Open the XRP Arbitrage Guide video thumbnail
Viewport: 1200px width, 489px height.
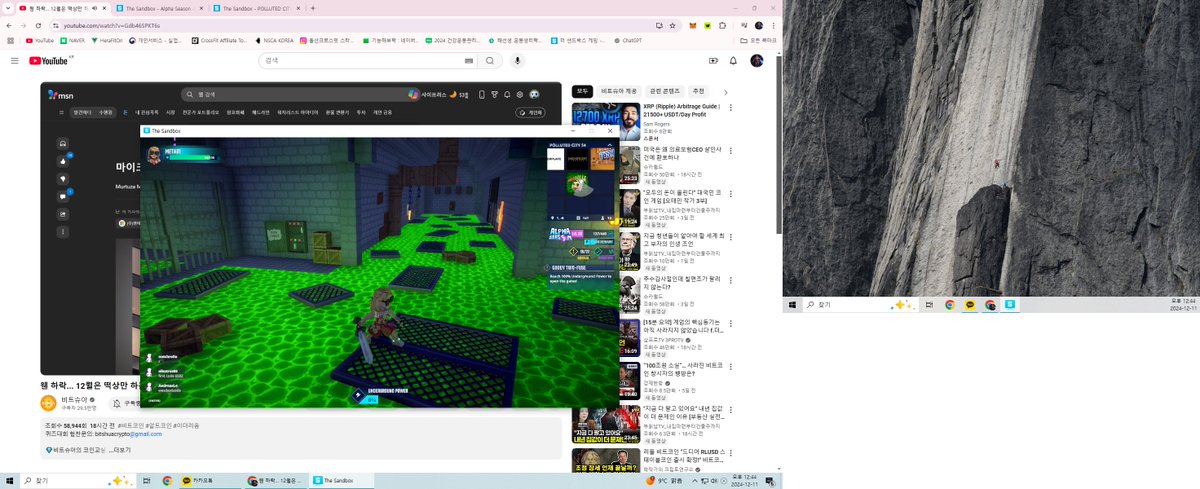607,122
